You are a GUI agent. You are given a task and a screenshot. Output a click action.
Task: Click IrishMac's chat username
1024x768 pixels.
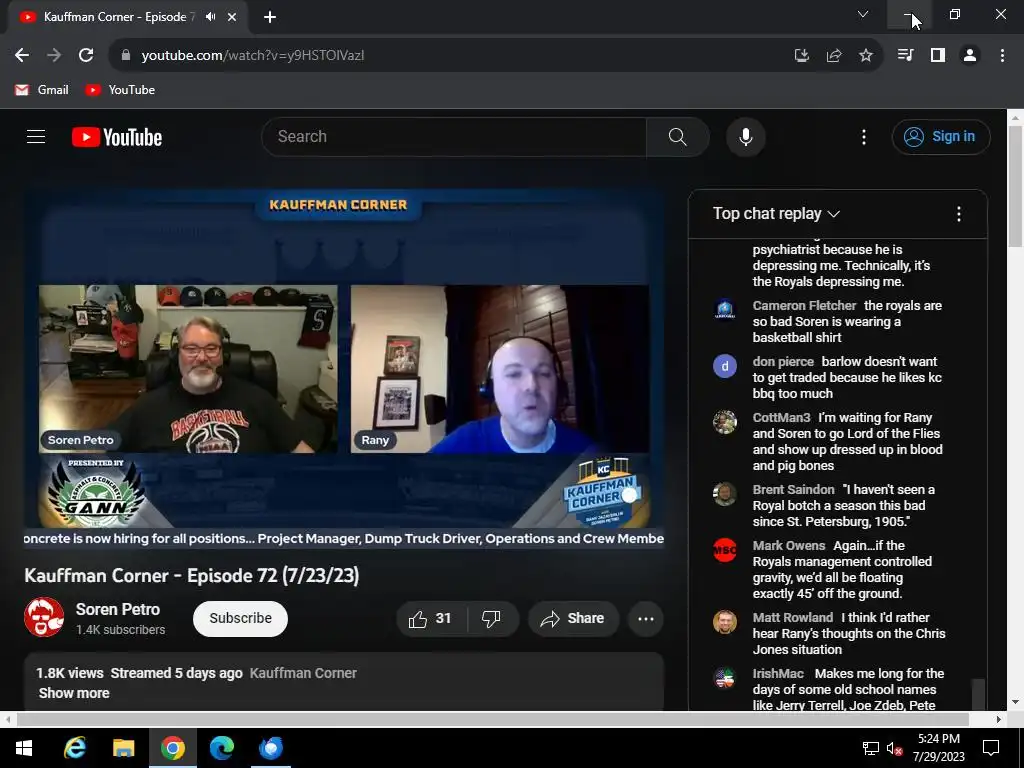pyautogui.click(x=778, y=673)
